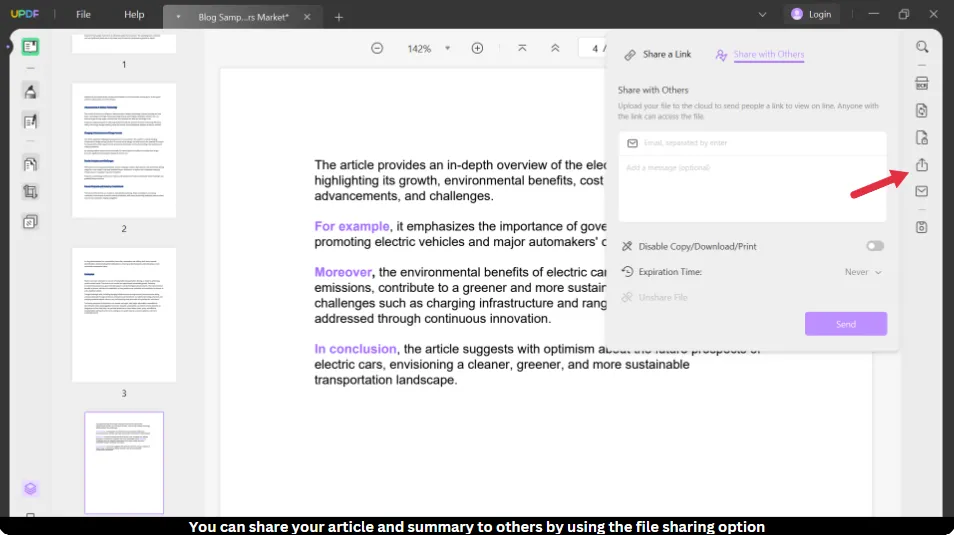Go to previous page double-chevron icon
Screen dimensions: 954x535
click(555, 48)
